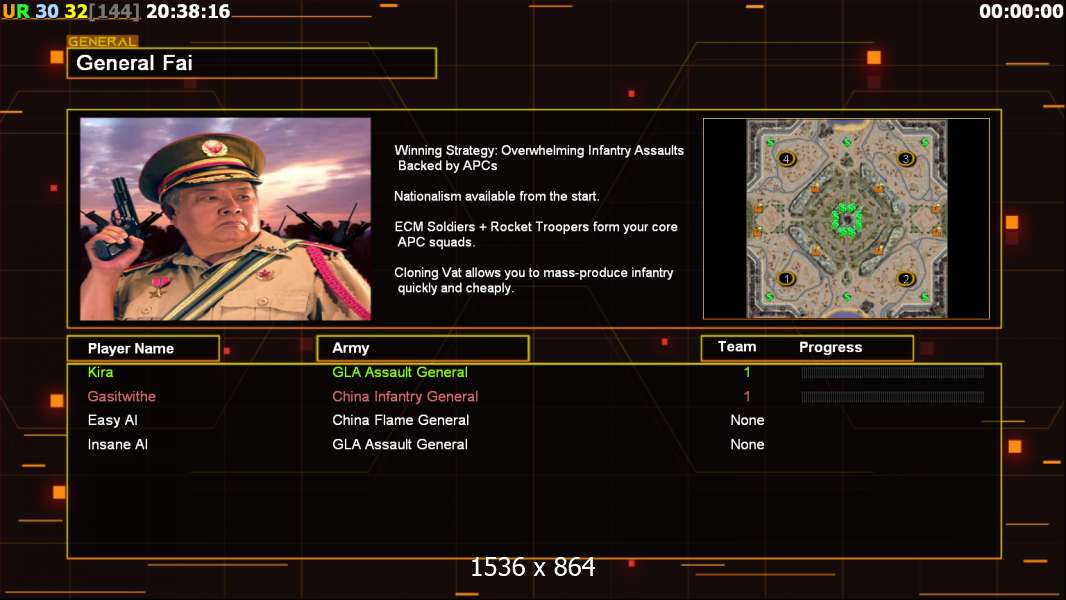The width and height of the screenshot is (1066, 600).
Task: Click the Progress column heading
Action: pos(831,347)
